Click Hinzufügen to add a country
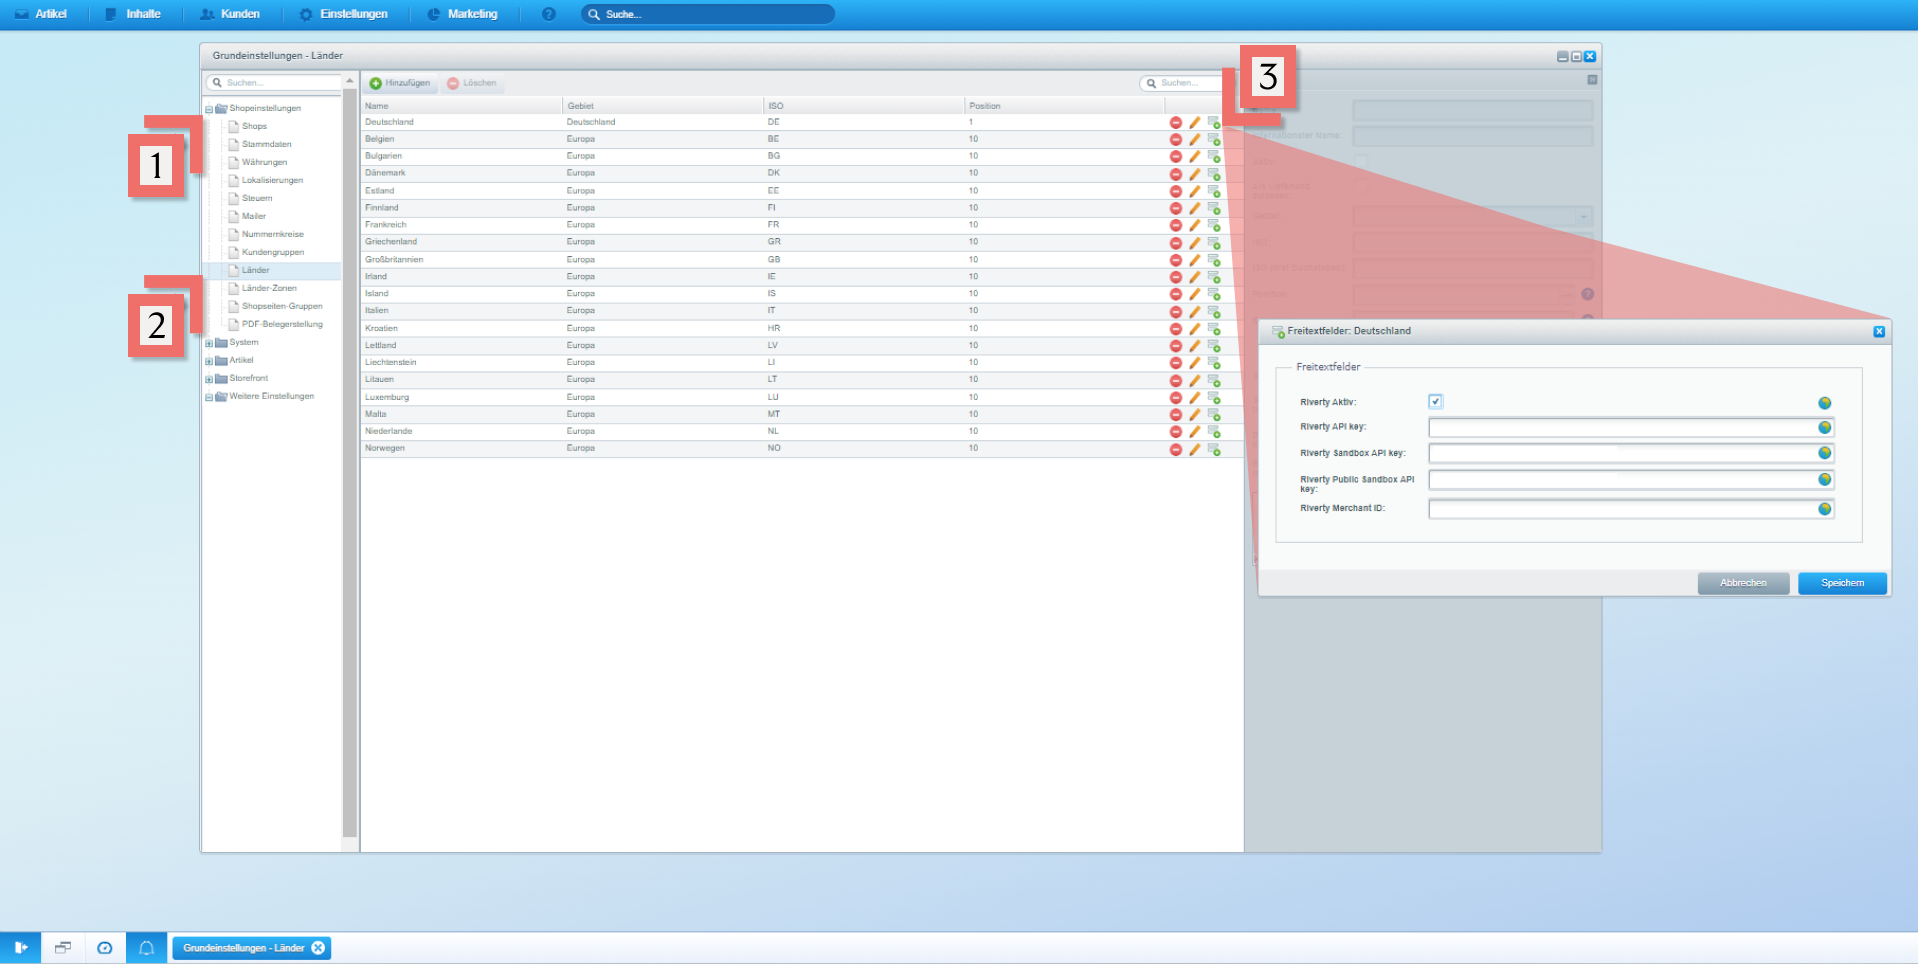This screenshot has width=1918, height=964. click(400, 83)
